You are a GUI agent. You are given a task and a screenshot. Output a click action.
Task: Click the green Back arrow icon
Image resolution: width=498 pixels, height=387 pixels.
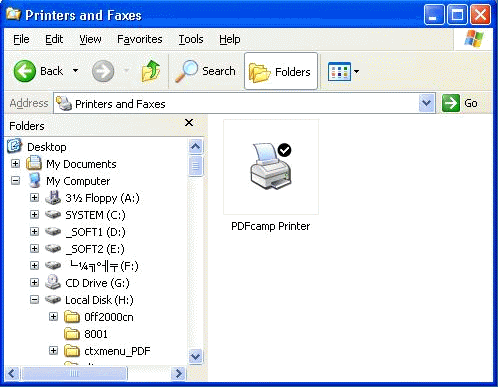pyautogui.click(x=24, y=71)
